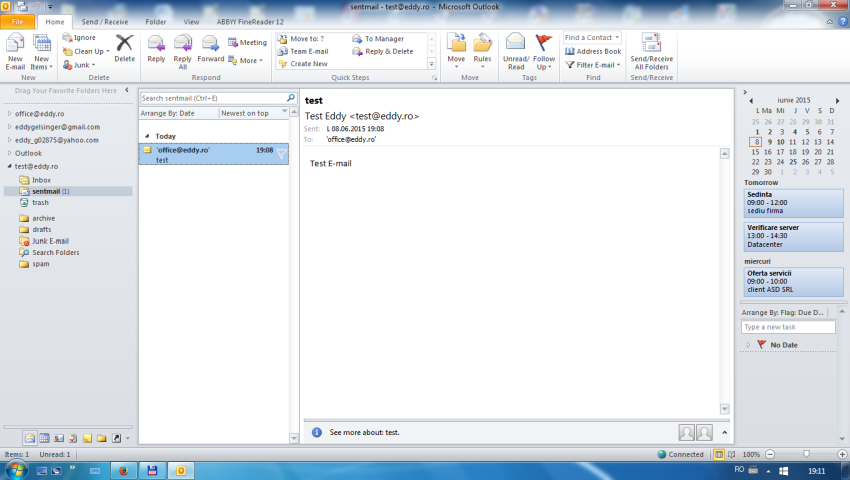This screenshot has height=480, width=850.
Task: Switch to the Send / Receive tab
Action: tap(105, 22)
